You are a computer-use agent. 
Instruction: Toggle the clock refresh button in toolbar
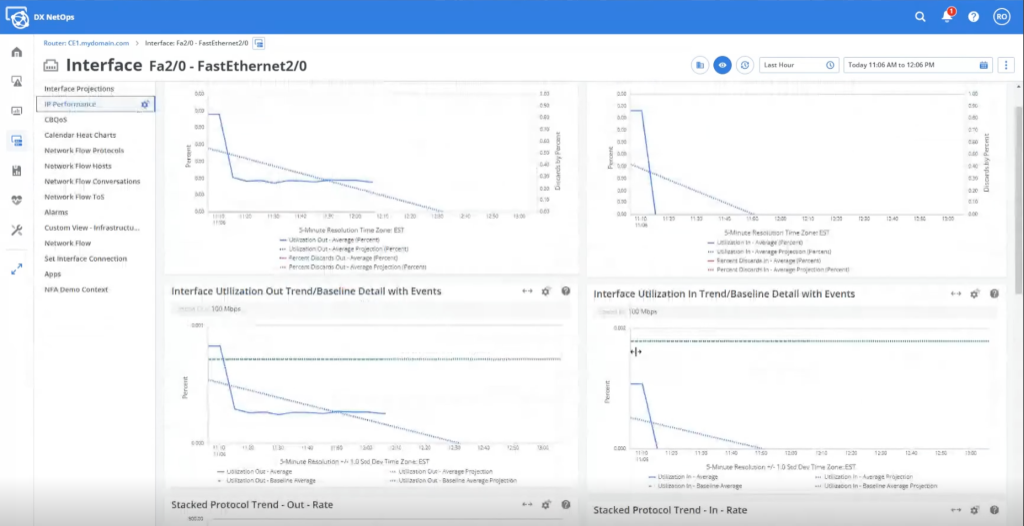744,65
